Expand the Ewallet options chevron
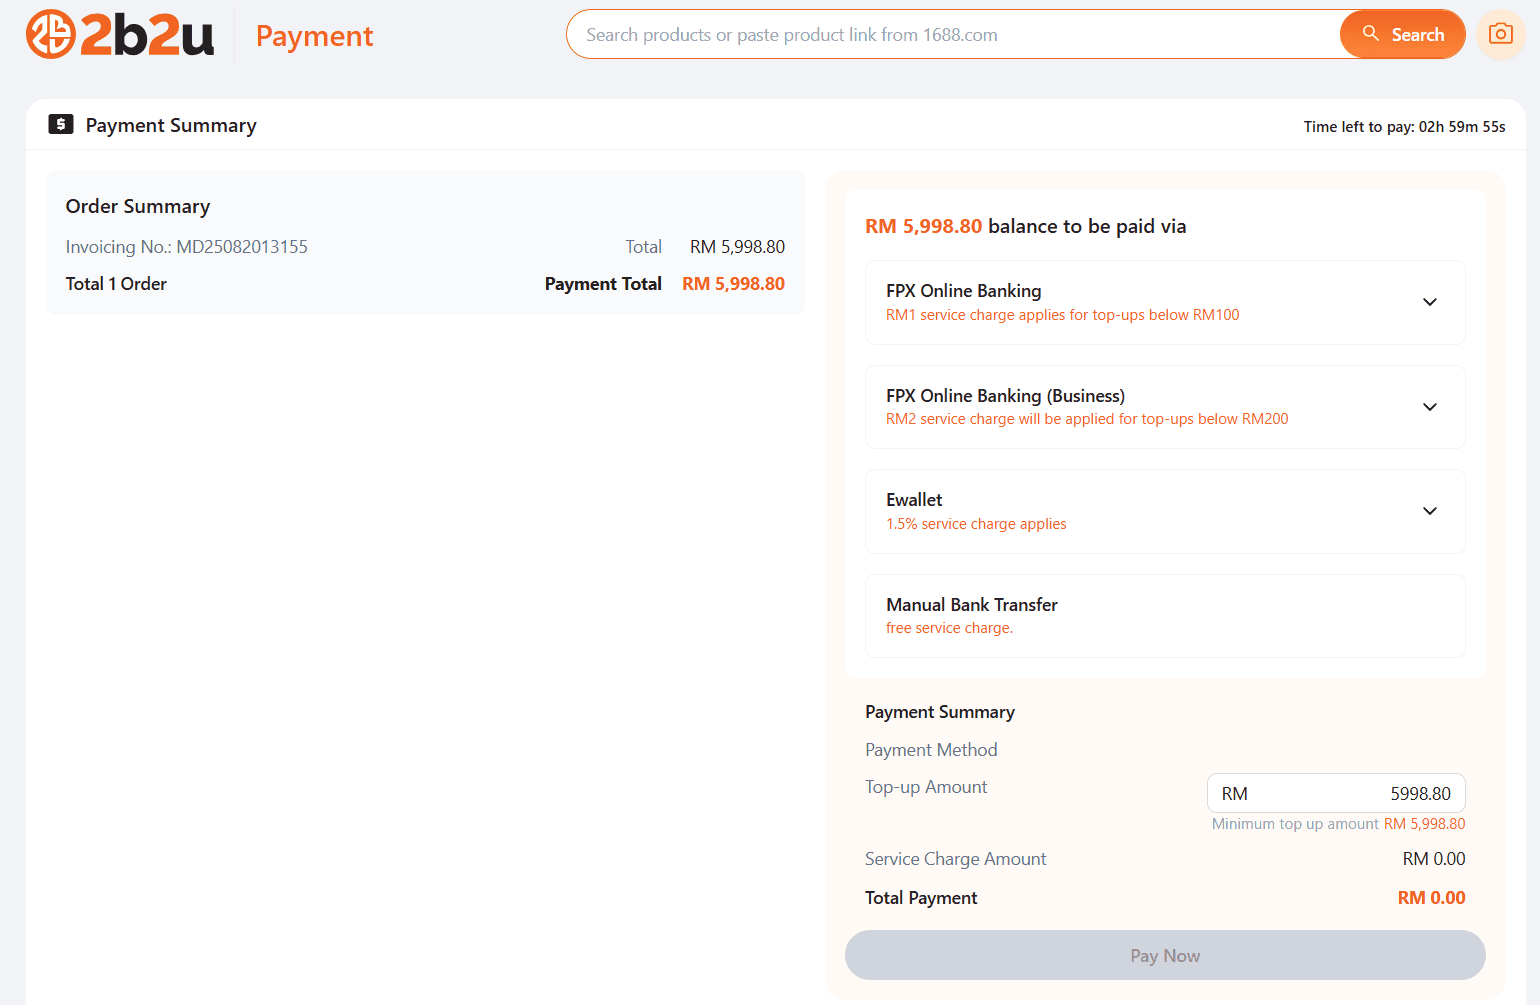The image size is (1540, 1005). (1429, 511)
